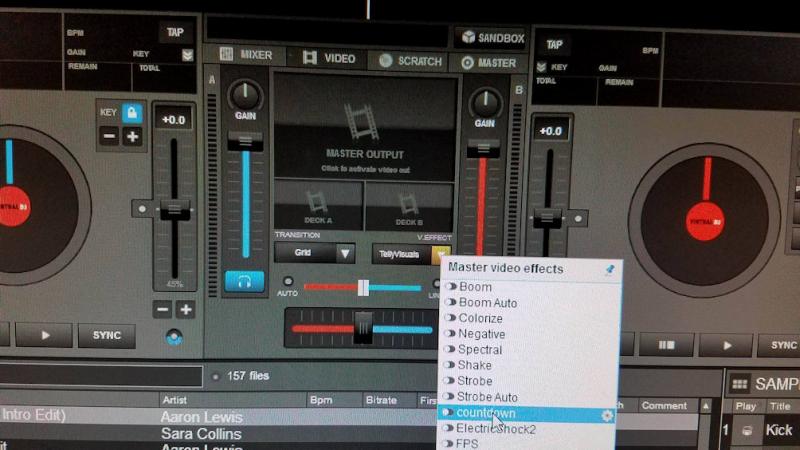Click the browser search field
The width and height of the screenshot is (800, 450).
coord(101,376)
